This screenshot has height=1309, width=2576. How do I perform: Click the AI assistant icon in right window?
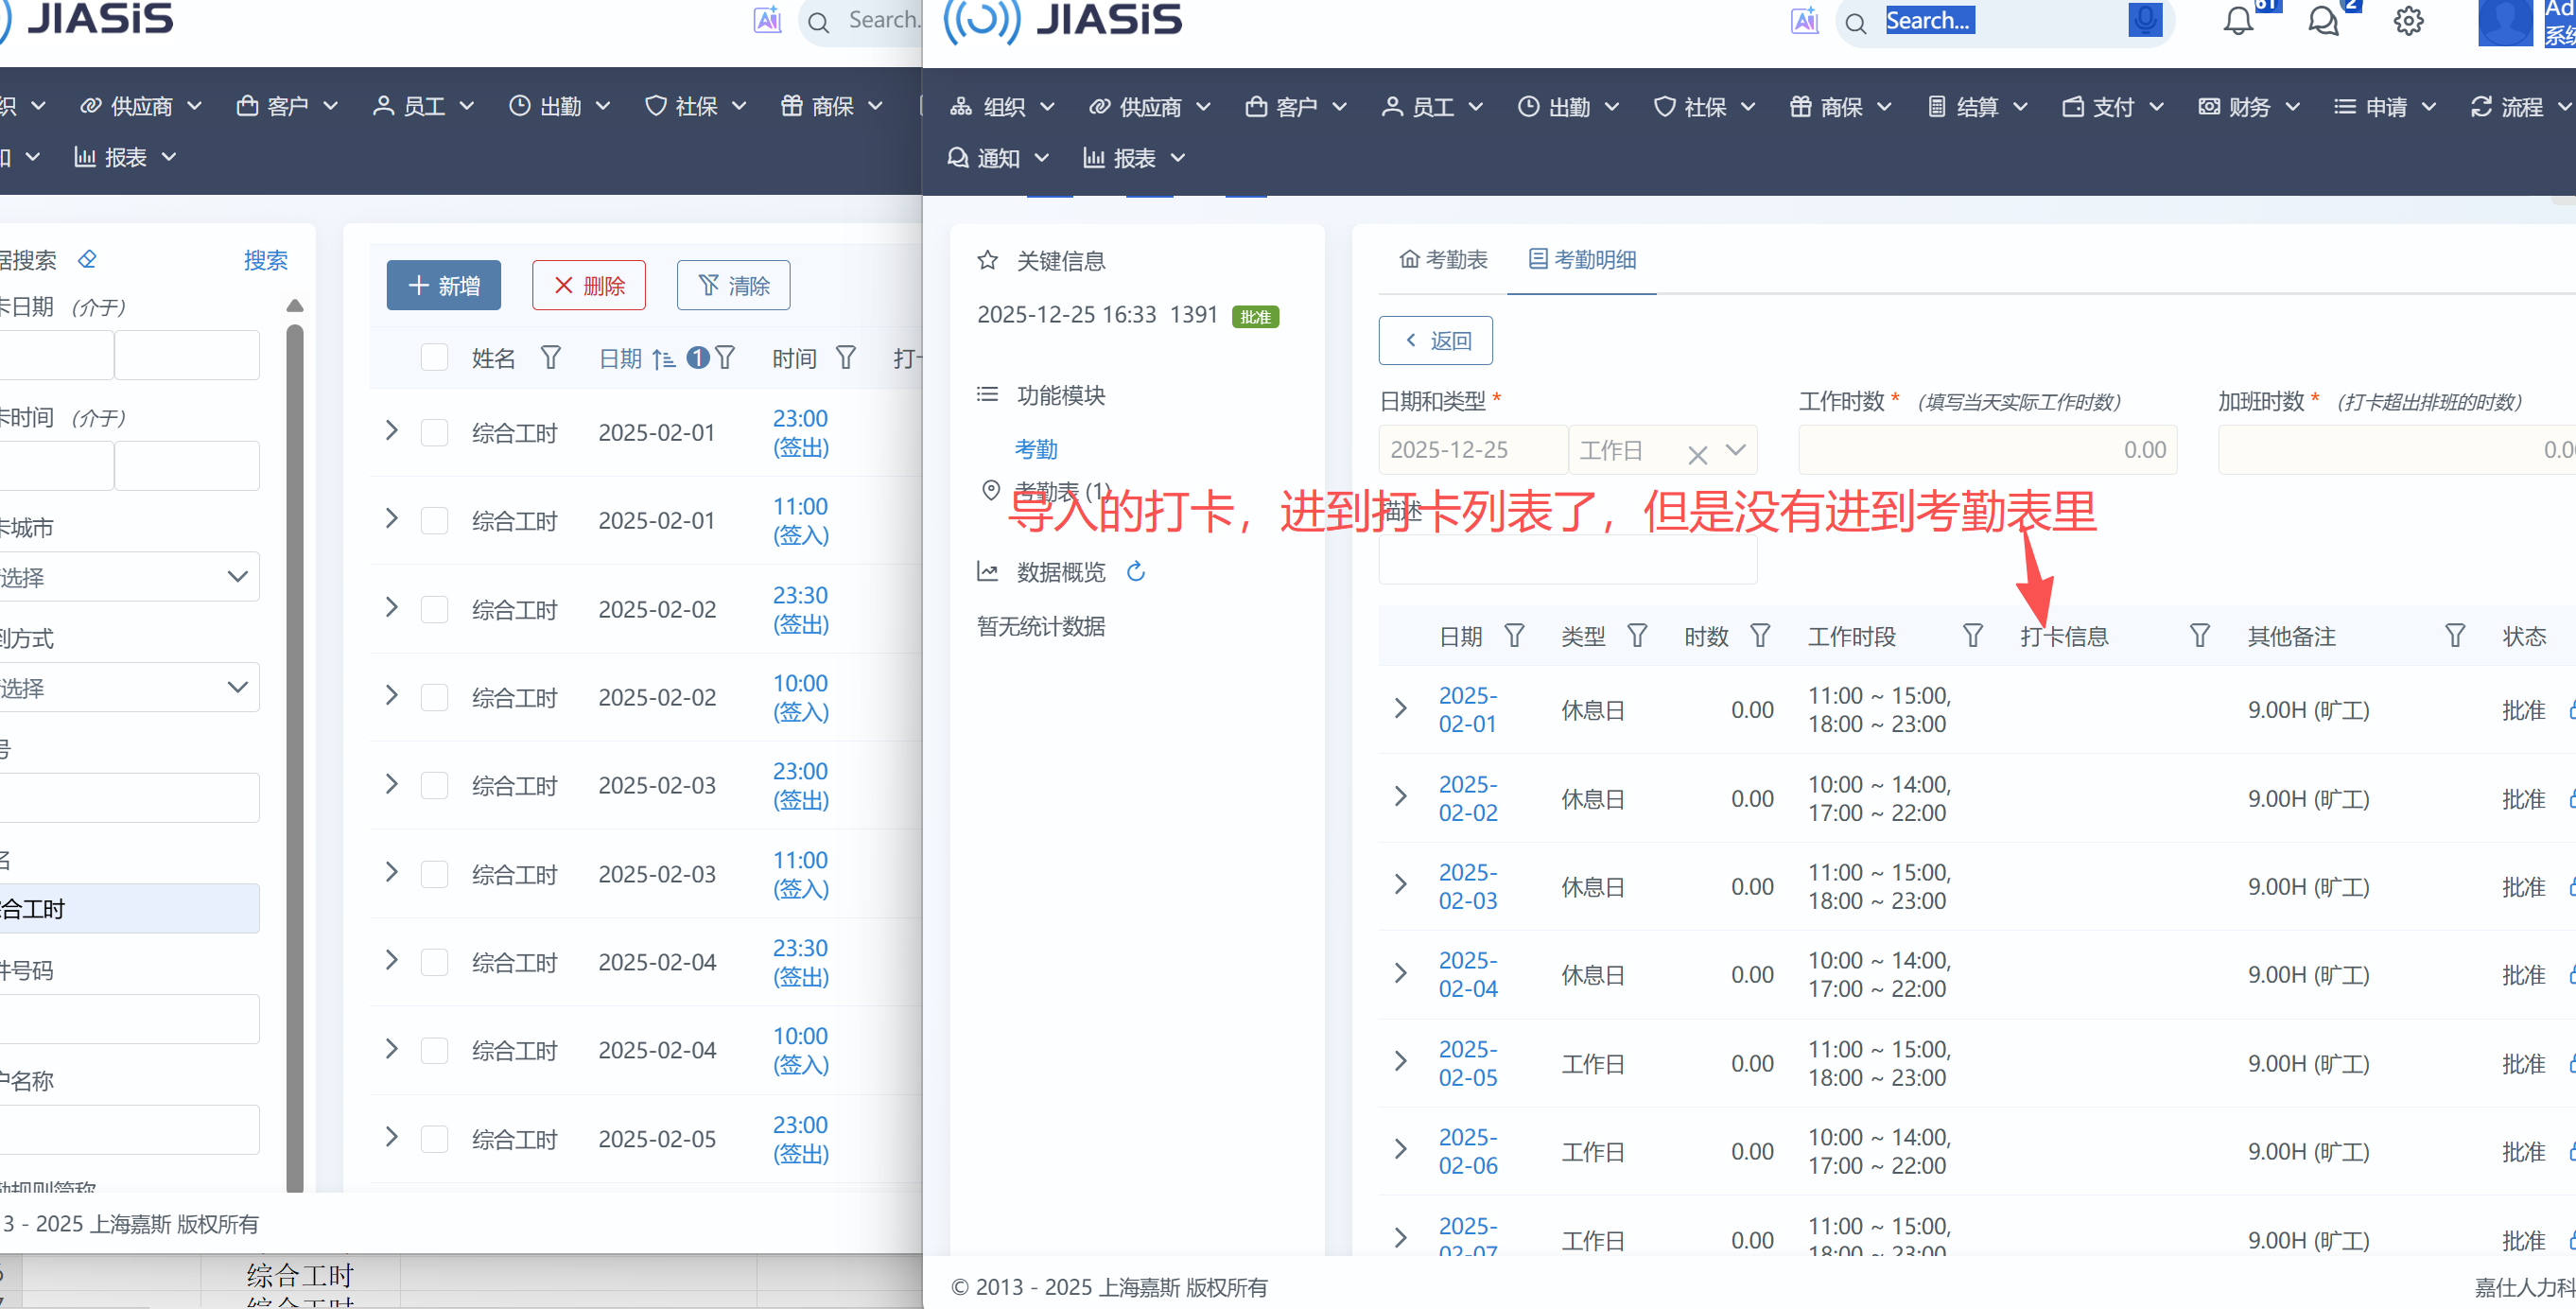pos(1804,21)
